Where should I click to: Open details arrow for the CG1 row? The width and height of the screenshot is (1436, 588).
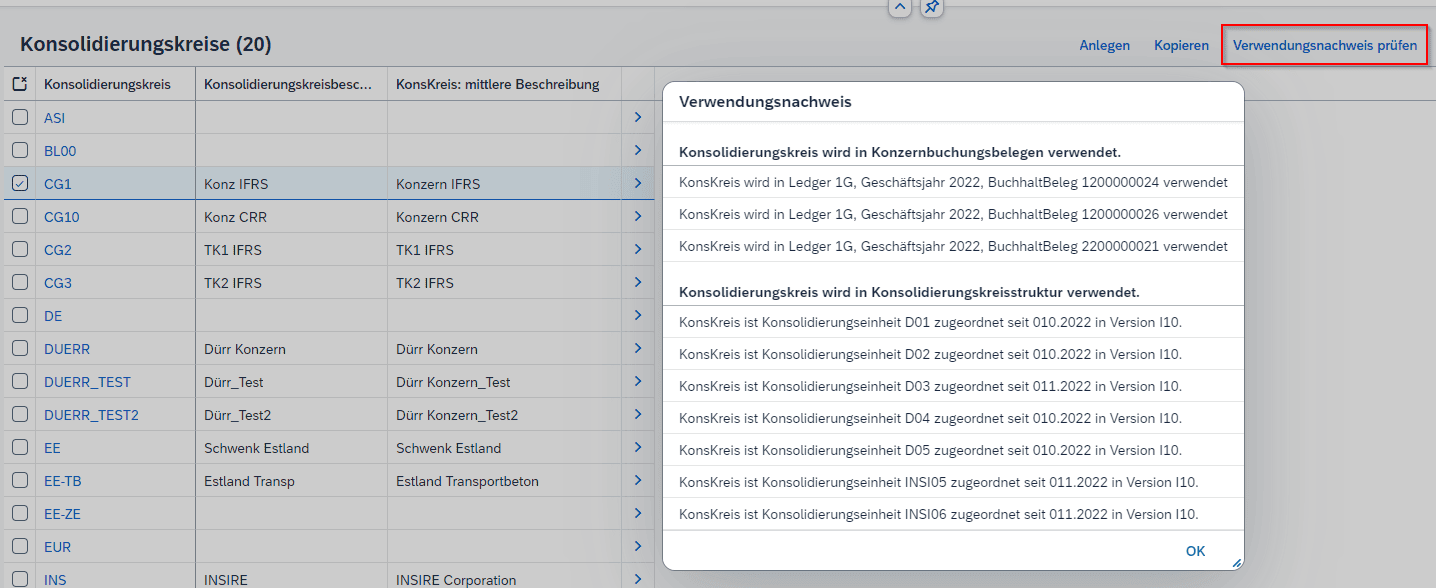pos(638,184)
